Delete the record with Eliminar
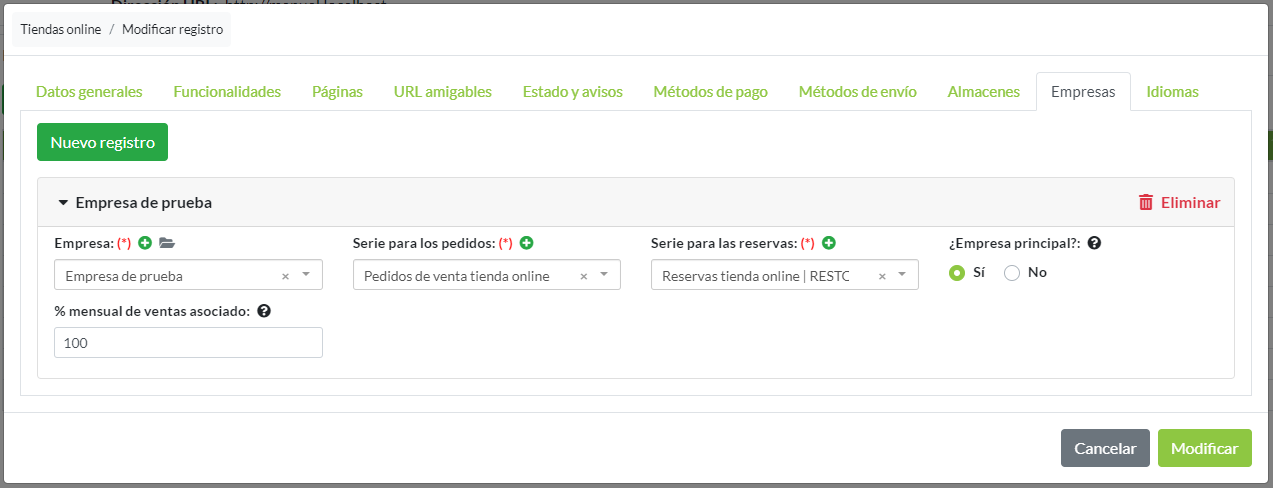The height and width of the screenshot is (488, 1273). [1179, 202]
